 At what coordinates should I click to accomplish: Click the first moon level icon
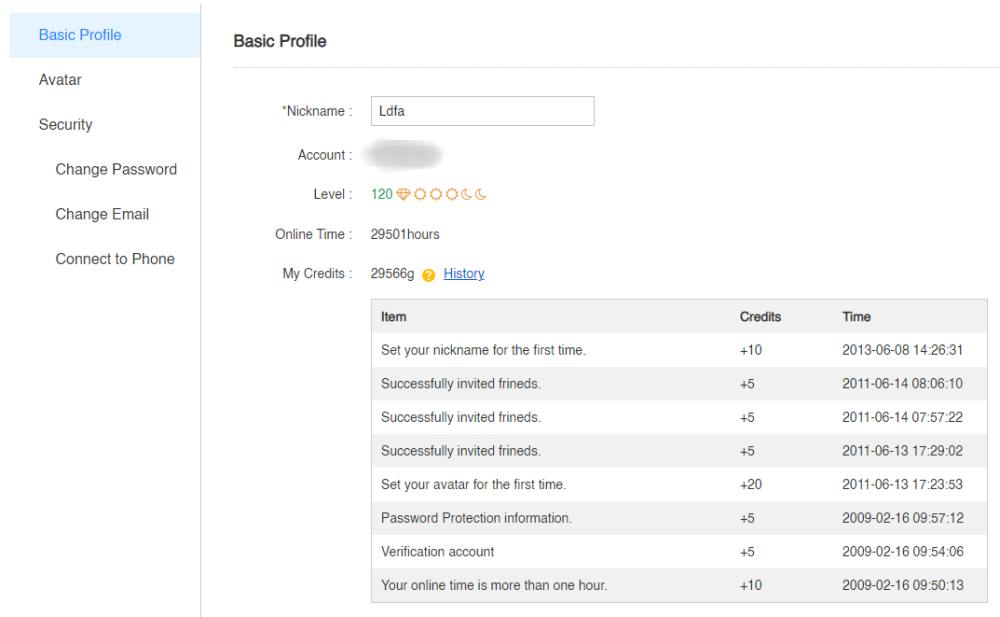[466, 194]
